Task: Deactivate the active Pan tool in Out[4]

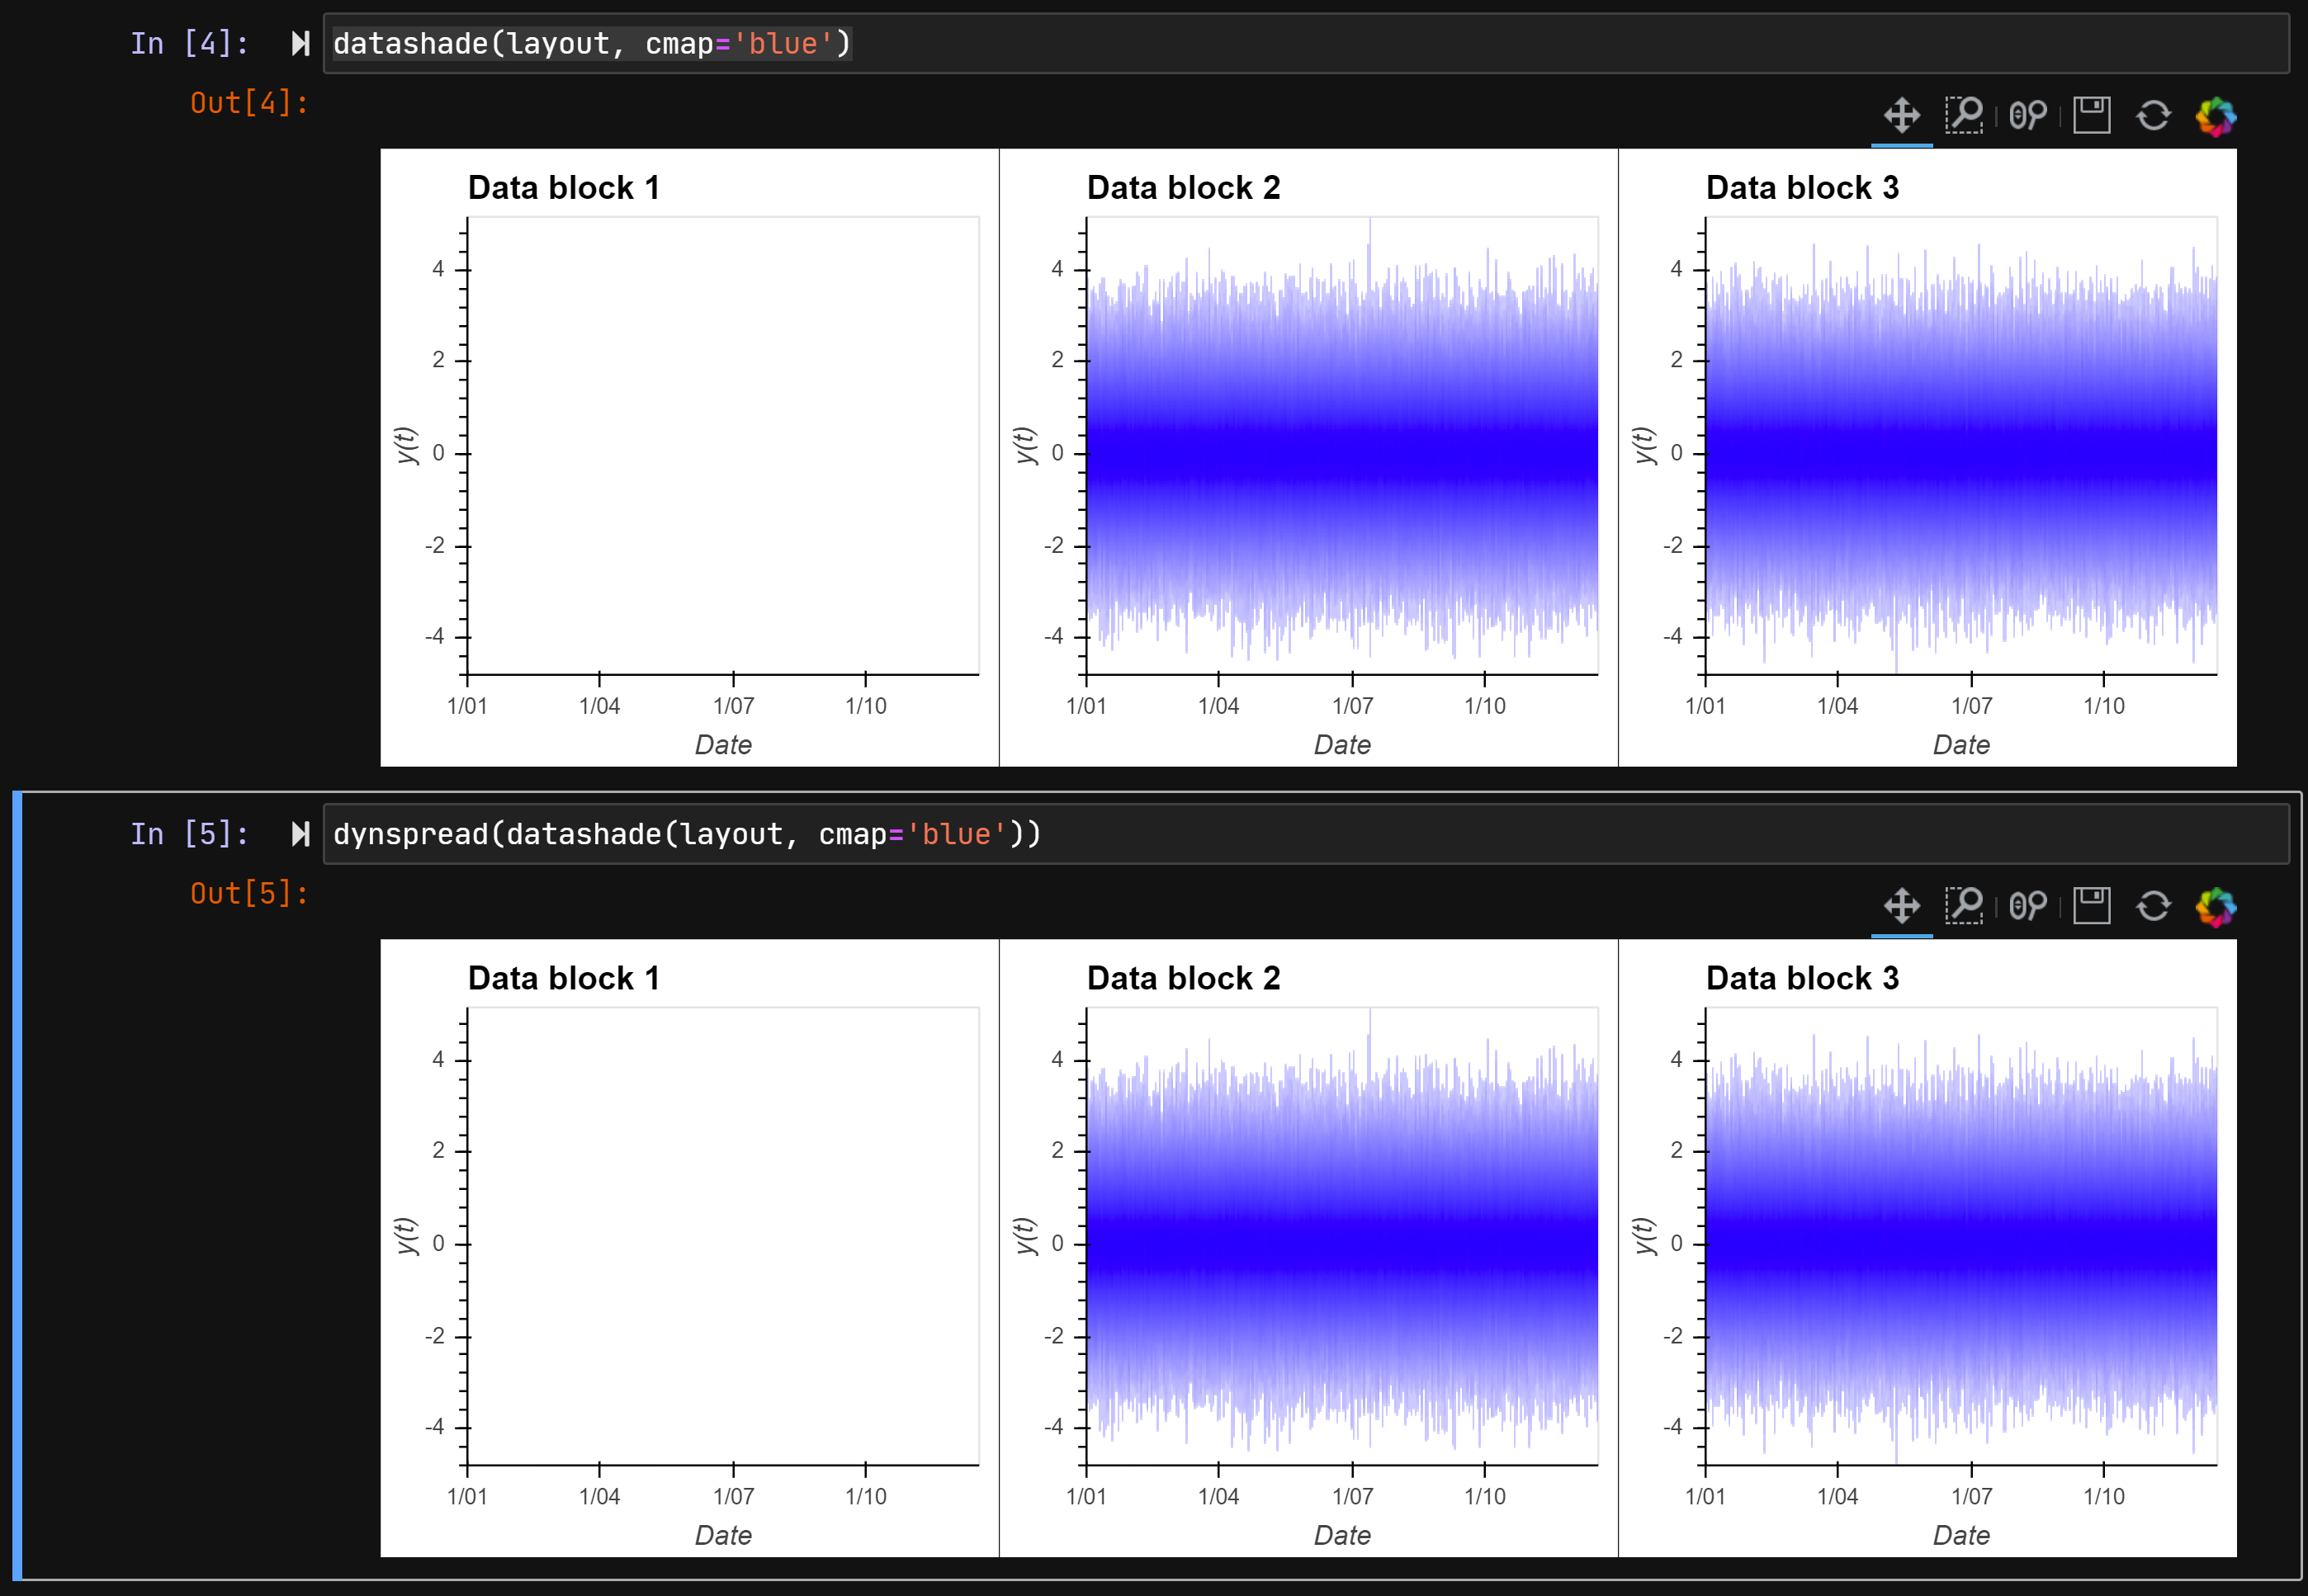Action: pyautogui.click(x=1900, y=115)
